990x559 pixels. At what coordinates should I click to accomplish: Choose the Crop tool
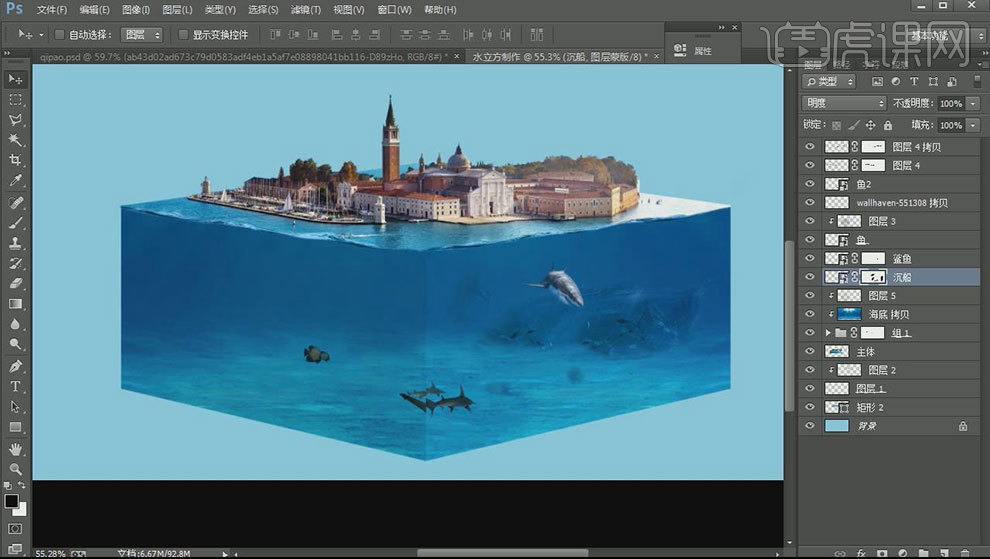(15, 160)
